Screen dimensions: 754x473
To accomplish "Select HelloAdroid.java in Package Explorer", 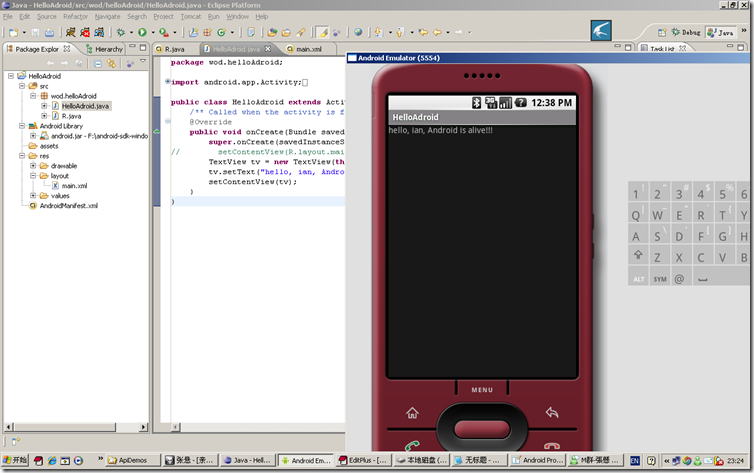I will point(85,106).
